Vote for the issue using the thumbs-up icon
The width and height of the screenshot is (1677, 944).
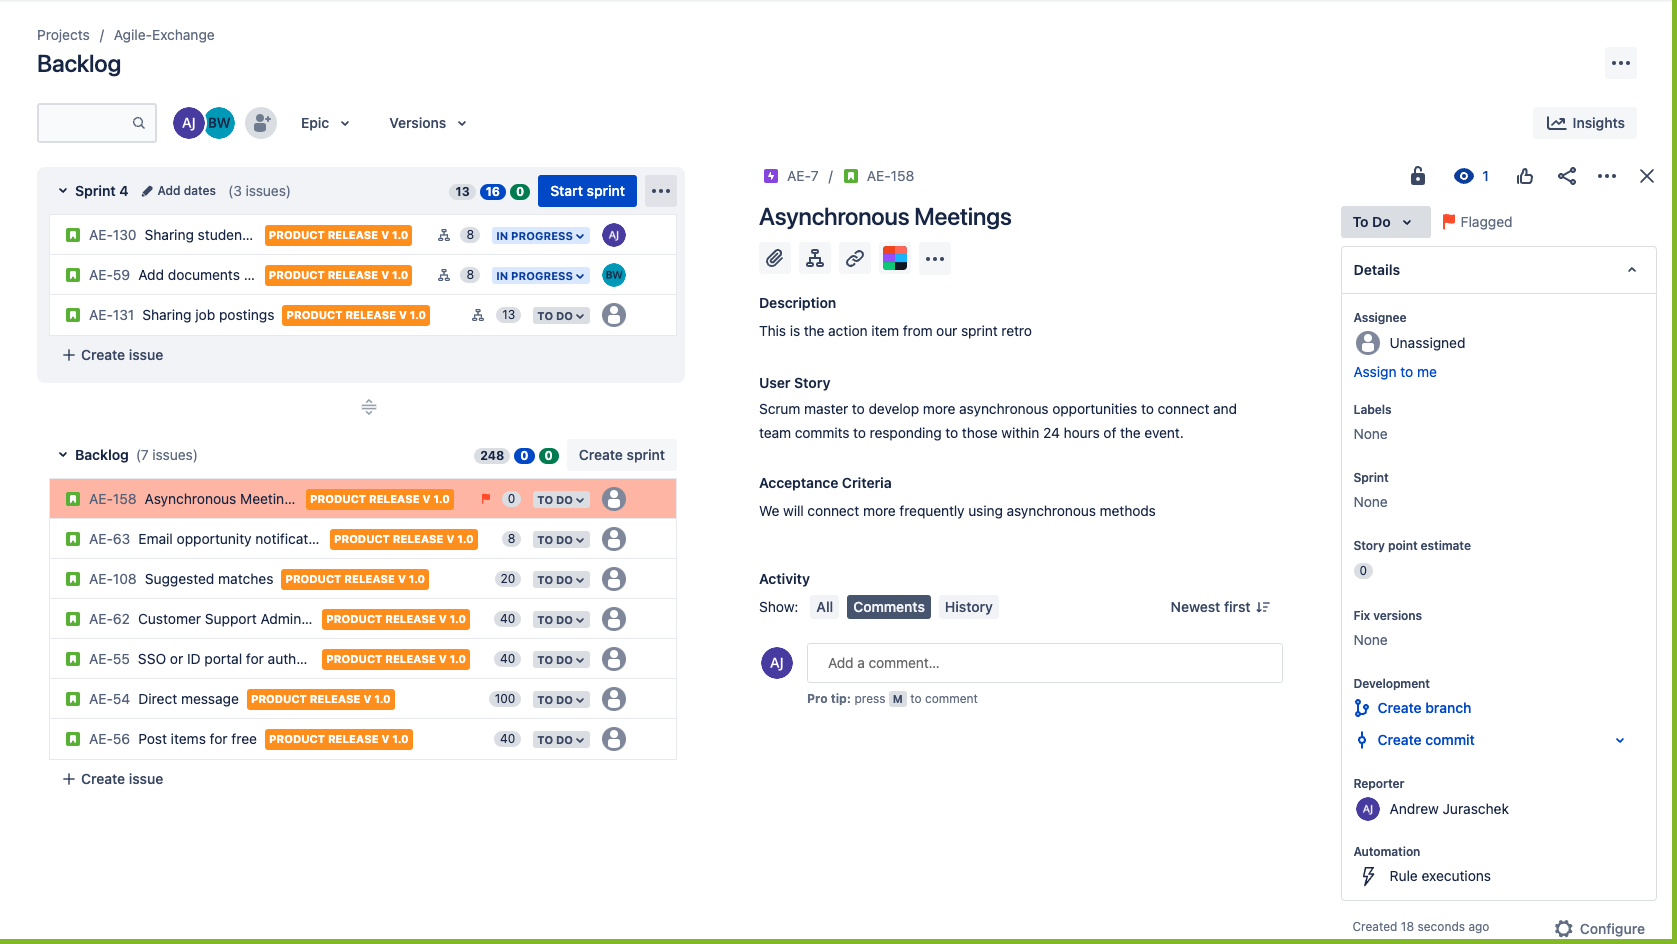pyautogui.click(x=1524, y=176)
